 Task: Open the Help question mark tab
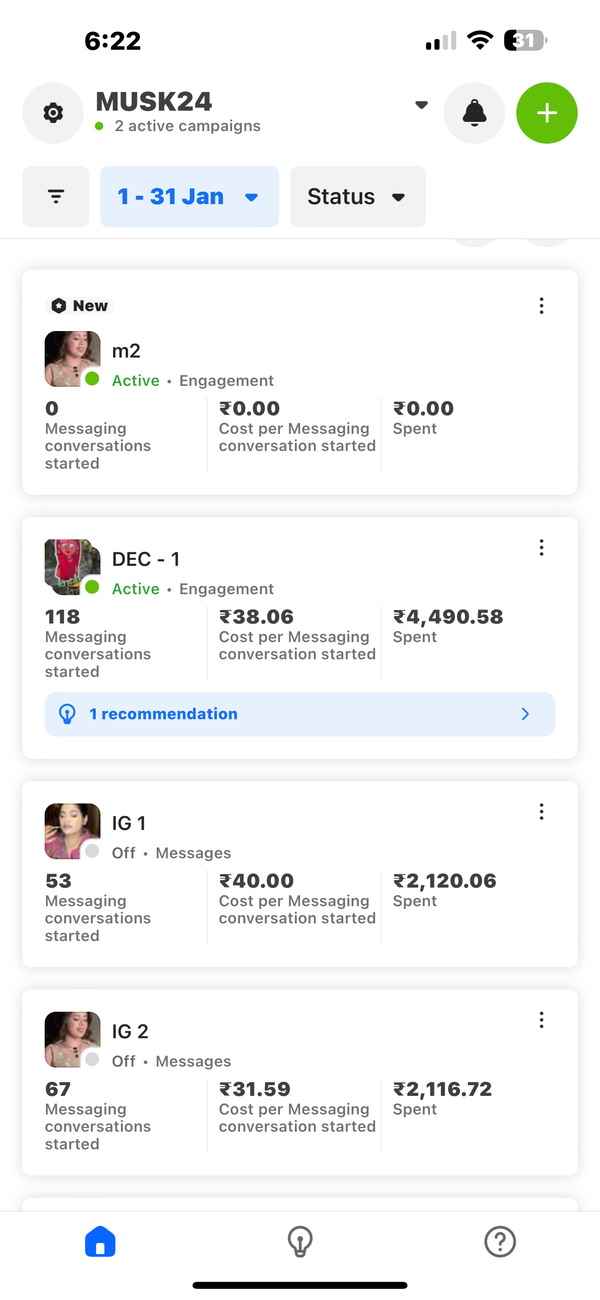coord(500,1242)
